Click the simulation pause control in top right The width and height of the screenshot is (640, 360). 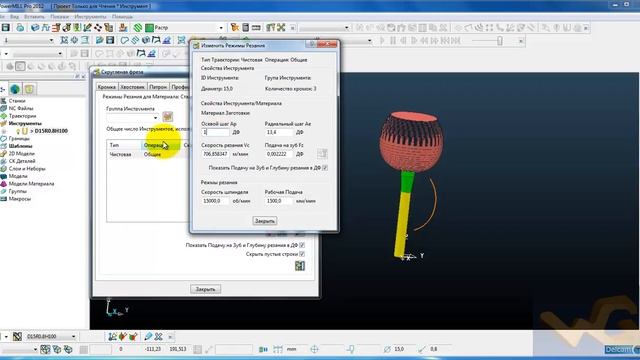pos(393,40)
